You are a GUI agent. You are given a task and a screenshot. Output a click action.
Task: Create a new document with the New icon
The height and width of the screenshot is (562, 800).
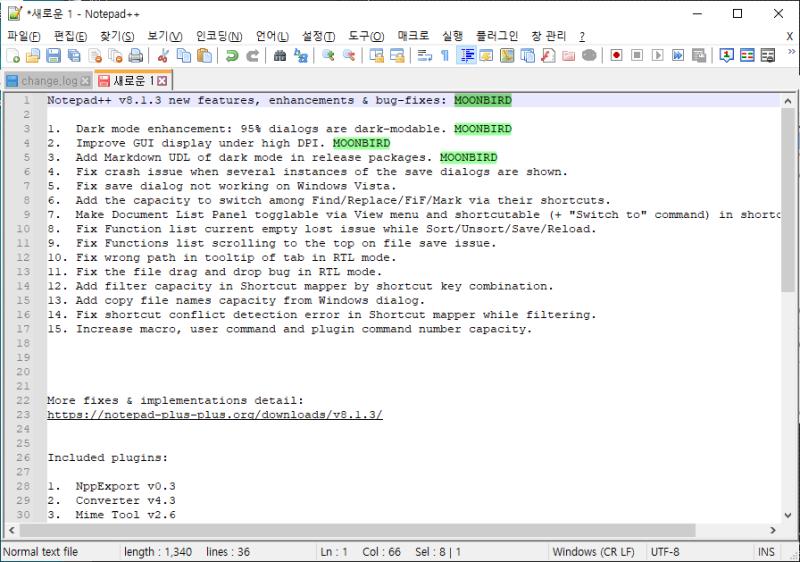pos(13,56)
